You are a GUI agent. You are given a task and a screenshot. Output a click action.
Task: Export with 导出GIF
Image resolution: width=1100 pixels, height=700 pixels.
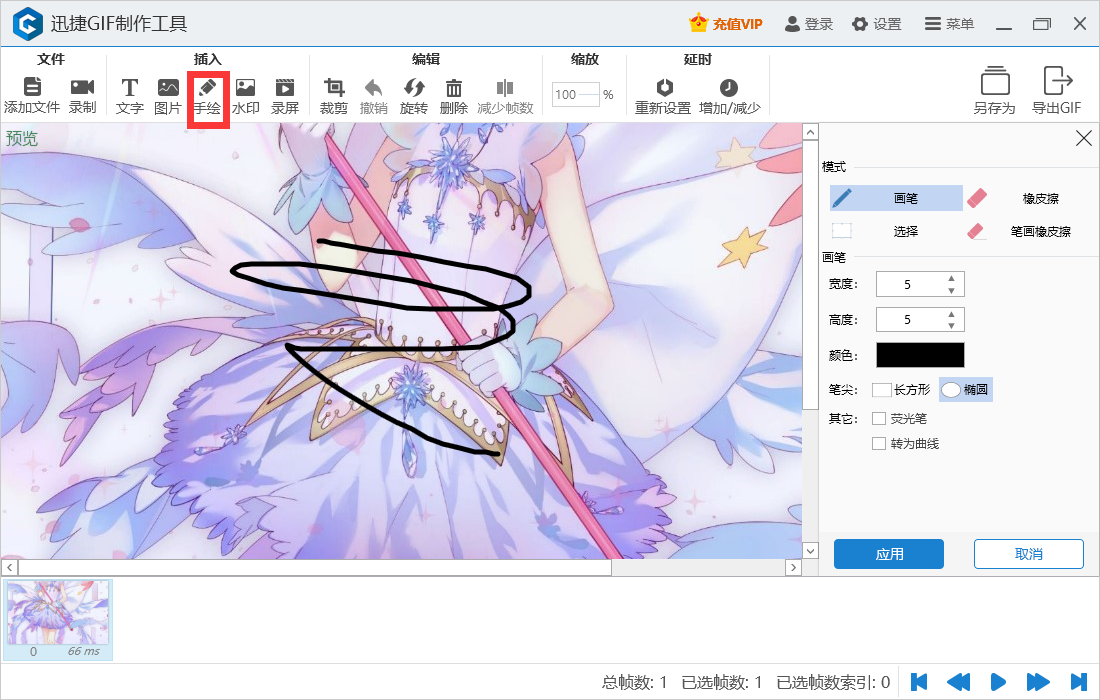coord(1057,90)
